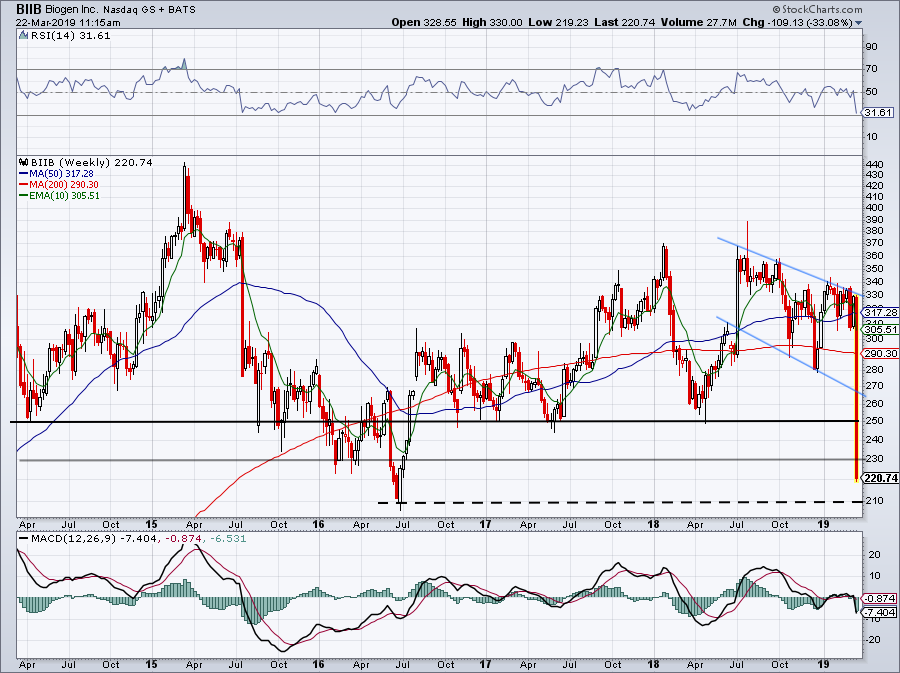Image resolution: width=900 pixels, height=673 pixels.
Task: Click the MACD(12,26,9) -7.404 indicator label
Action: [92, 539]
